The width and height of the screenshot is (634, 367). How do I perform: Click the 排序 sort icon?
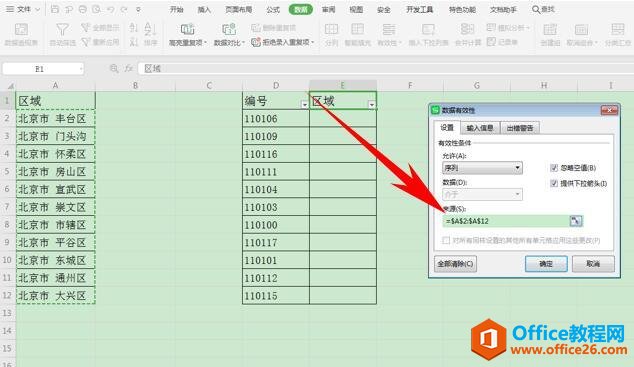[150, 30]
